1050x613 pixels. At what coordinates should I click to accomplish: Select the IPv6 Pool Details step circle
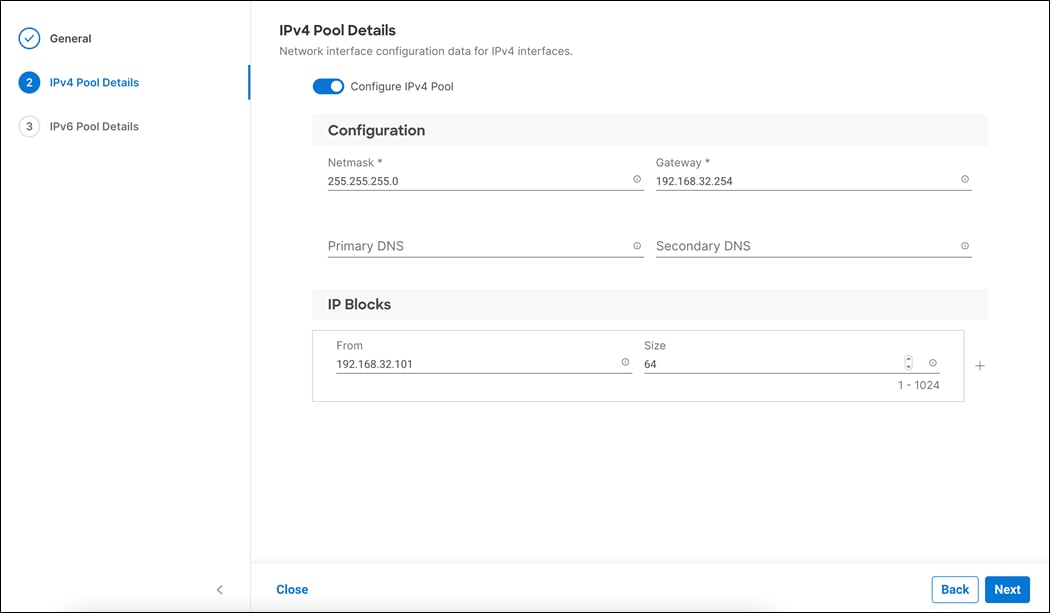(28, 126)
